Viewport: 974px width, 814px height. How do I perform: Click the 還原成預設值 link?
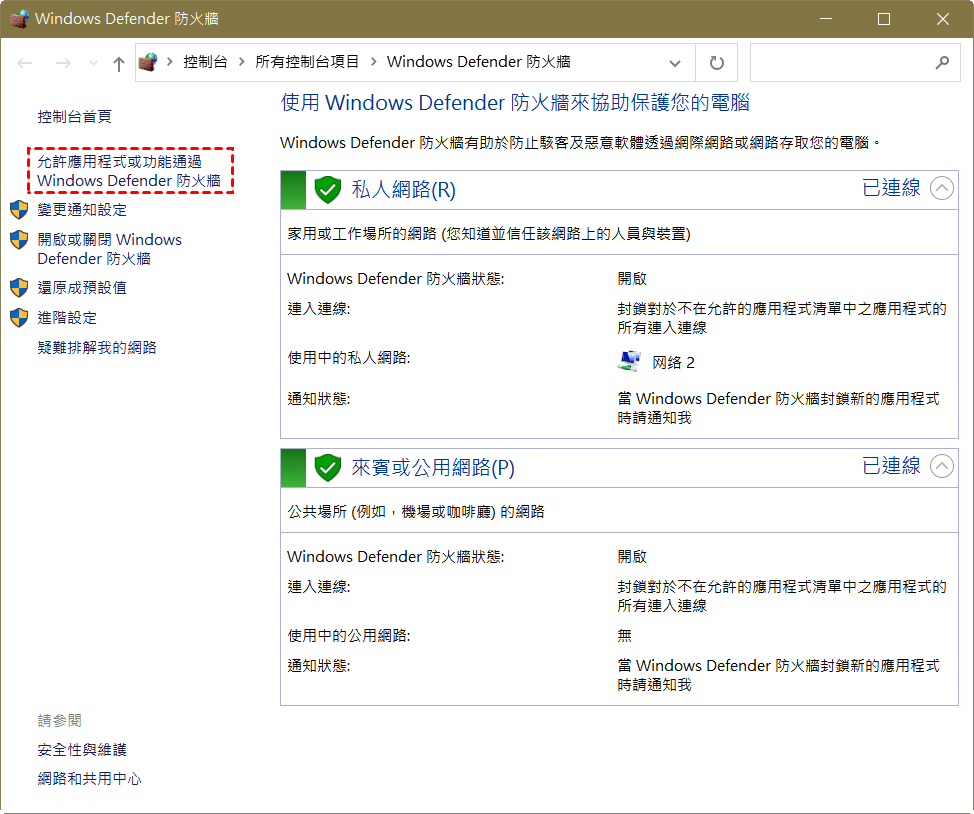coord(82,288)
